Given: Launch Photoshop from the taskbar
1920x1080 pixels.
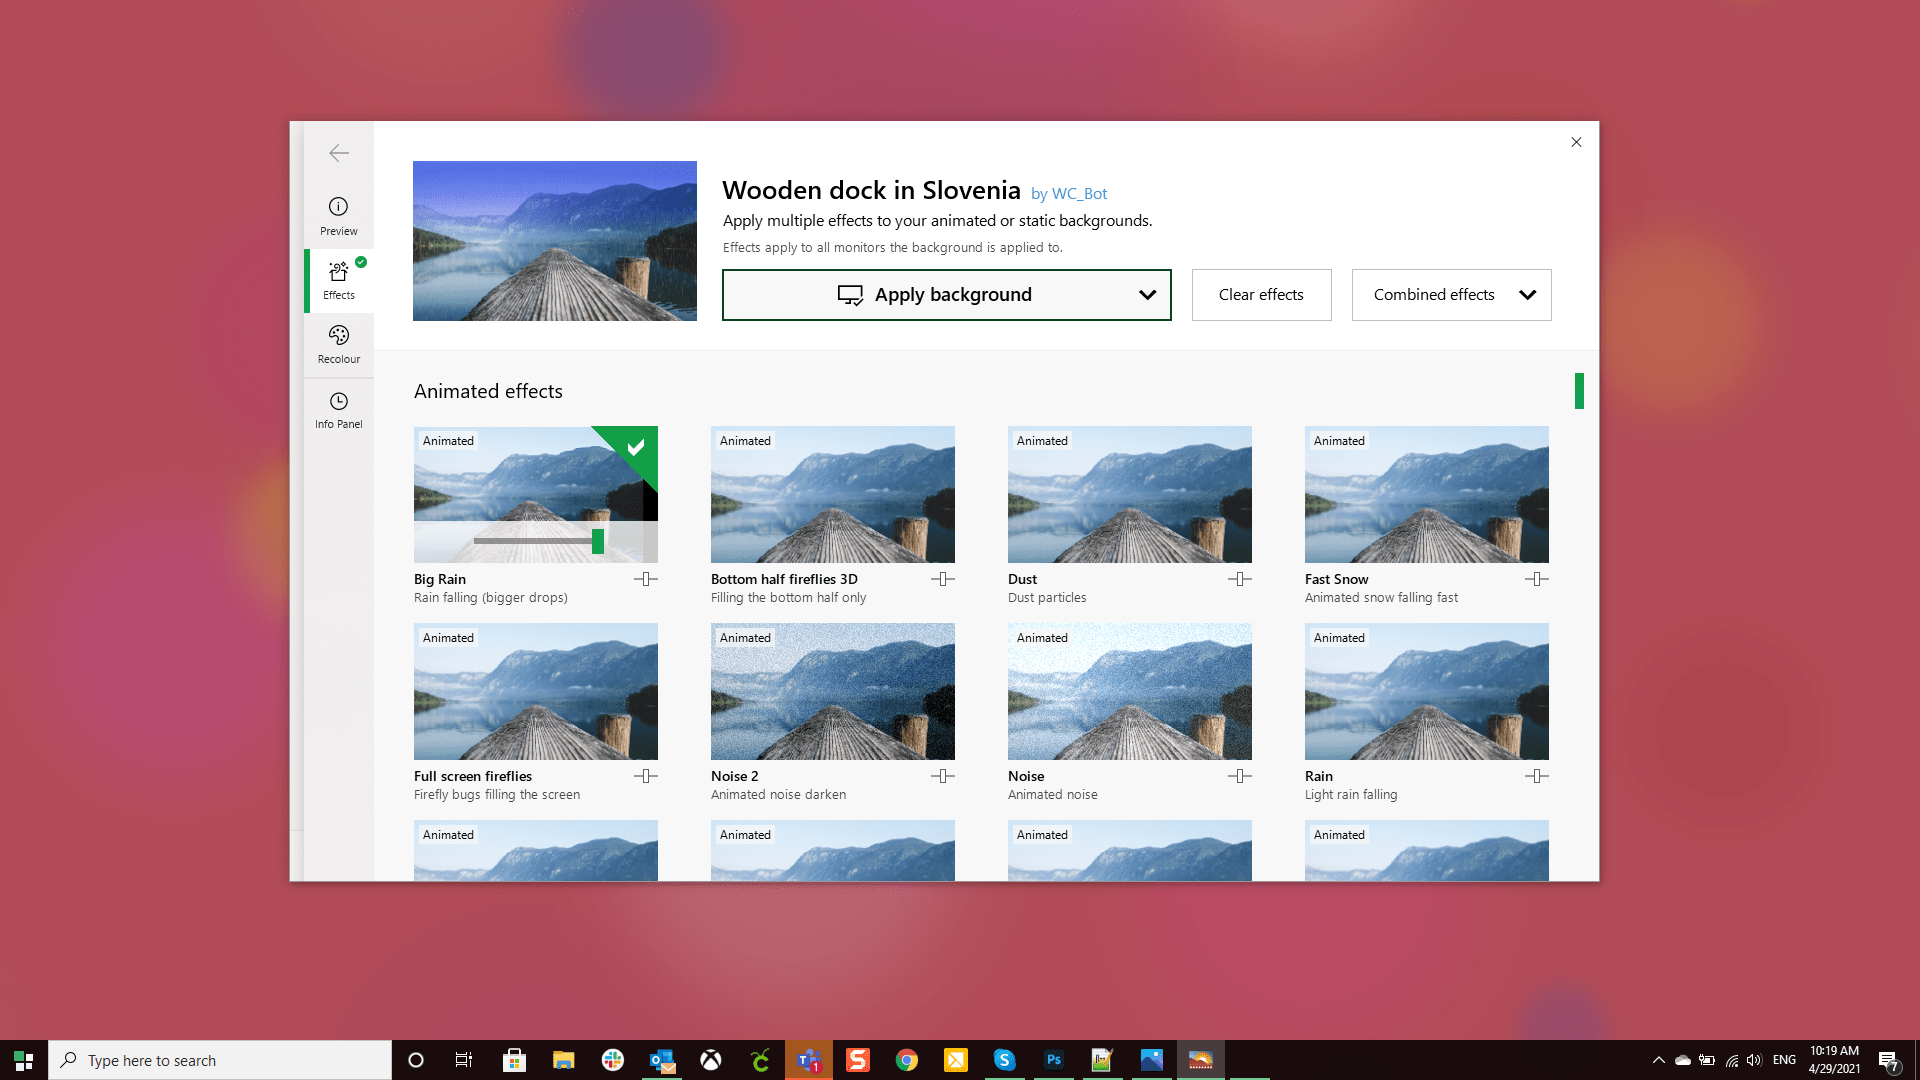Looking at the screenshot, I should (x=1054, y=1060).
